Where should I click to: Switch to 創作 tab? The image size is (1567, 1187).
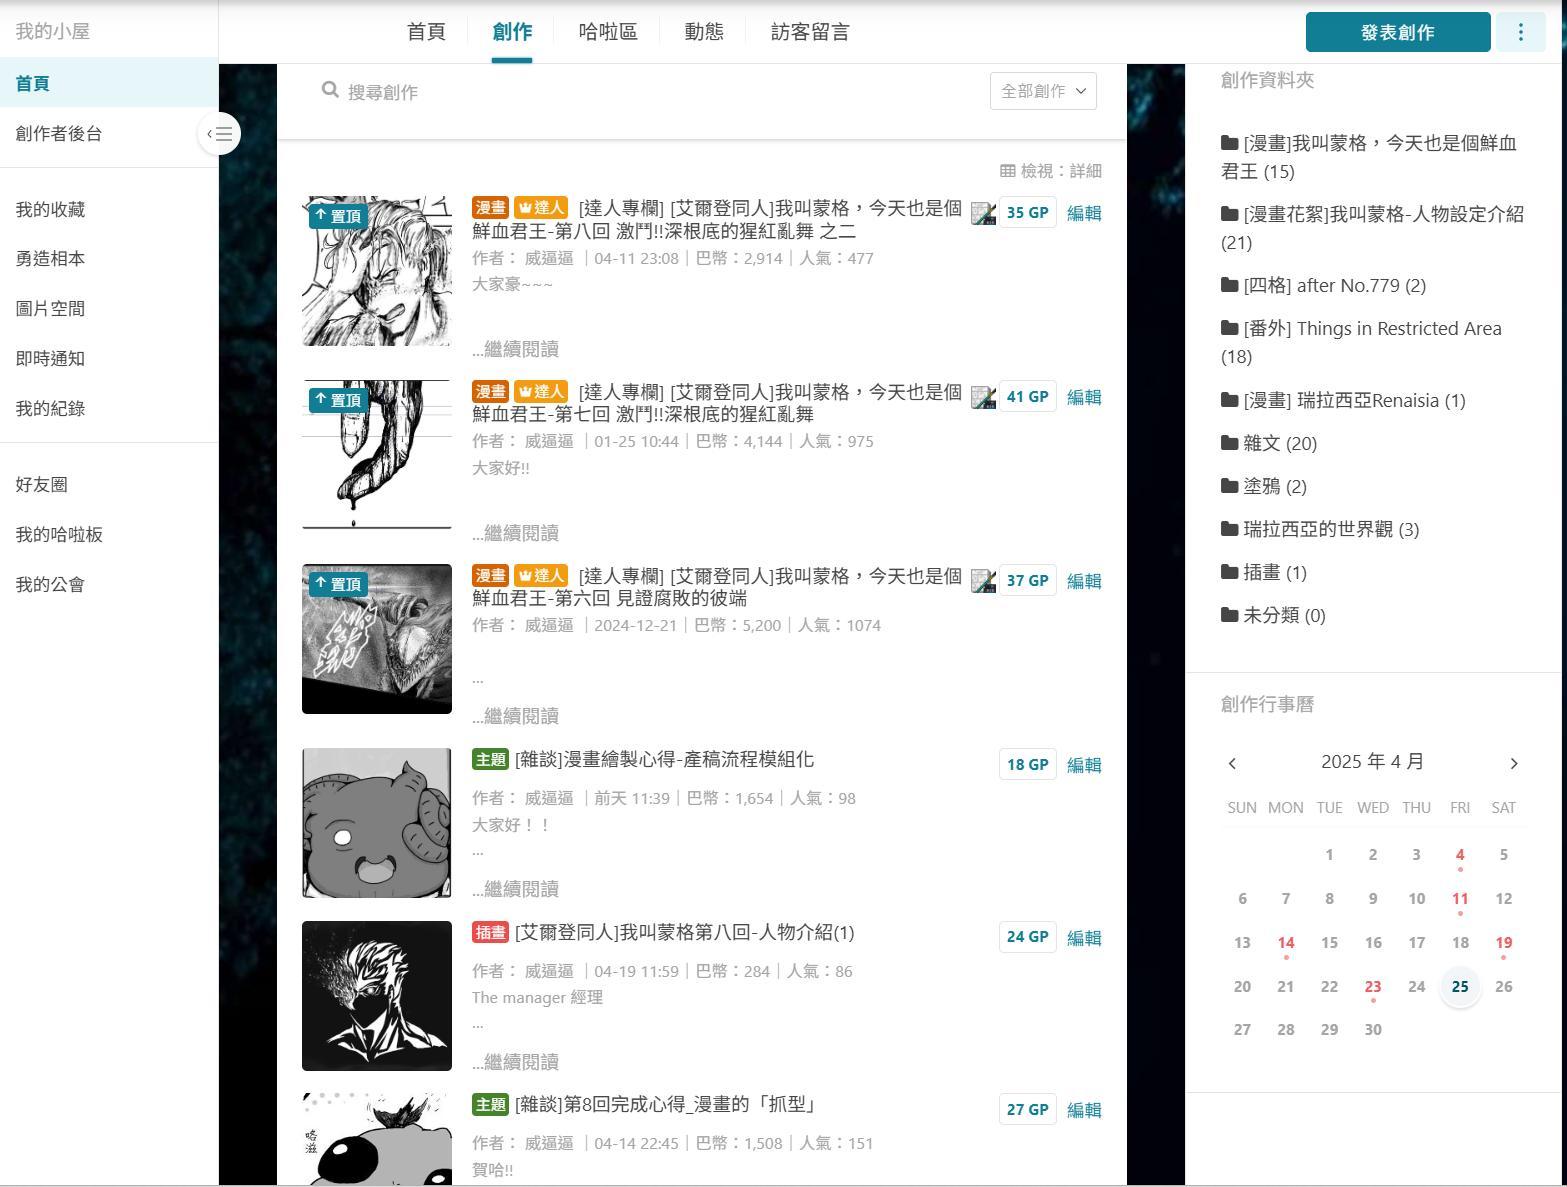pyautogui.click(x=512, y=32)
